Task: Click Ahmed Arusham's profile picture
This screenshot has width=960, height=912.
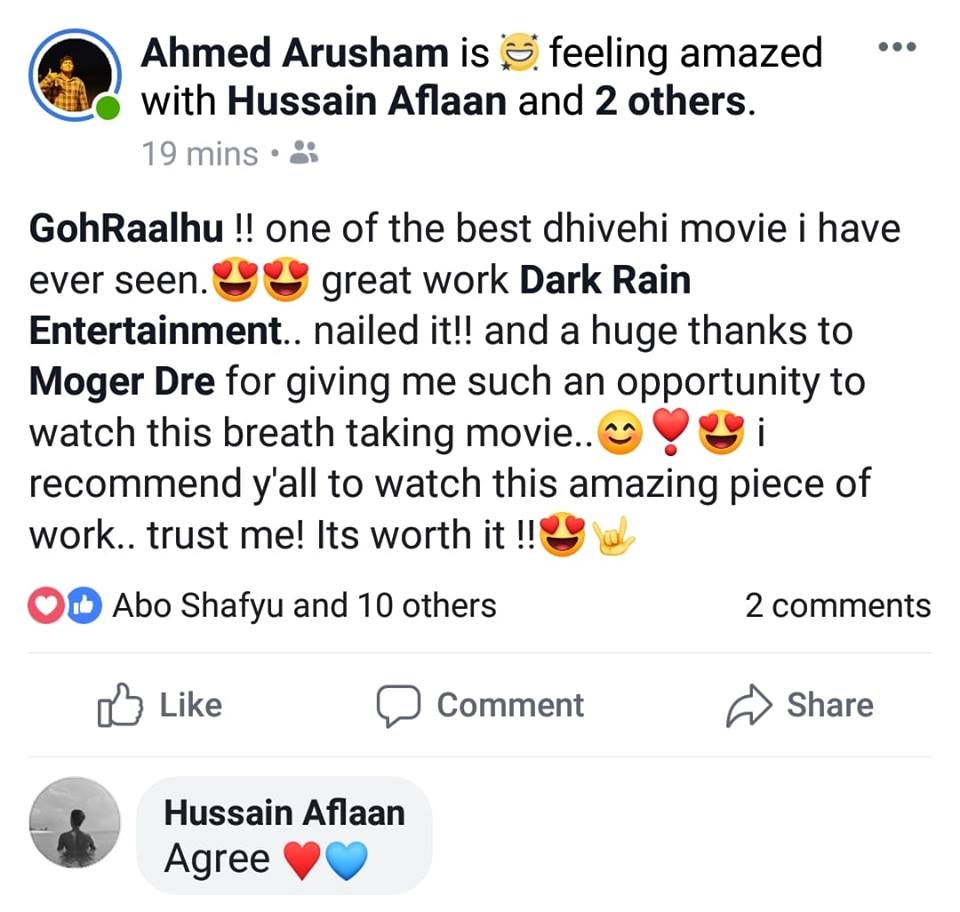Action: click(x=75, y=75)
